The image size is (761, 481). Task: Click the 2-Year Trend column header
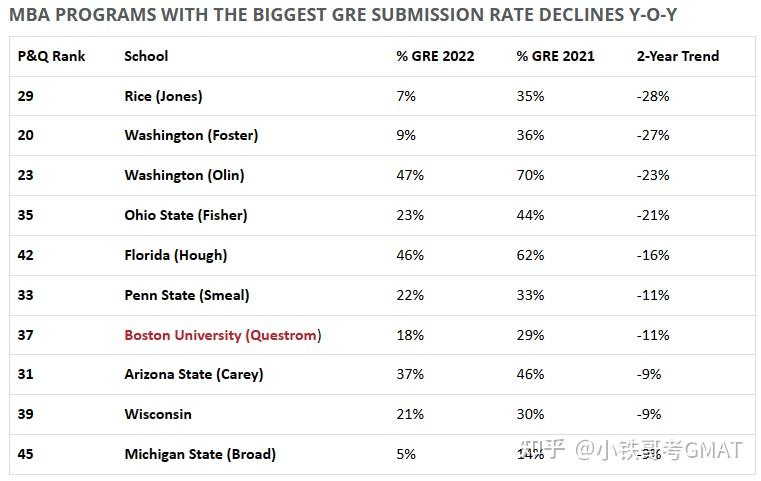pyautogui.click(x=678, y=56)
